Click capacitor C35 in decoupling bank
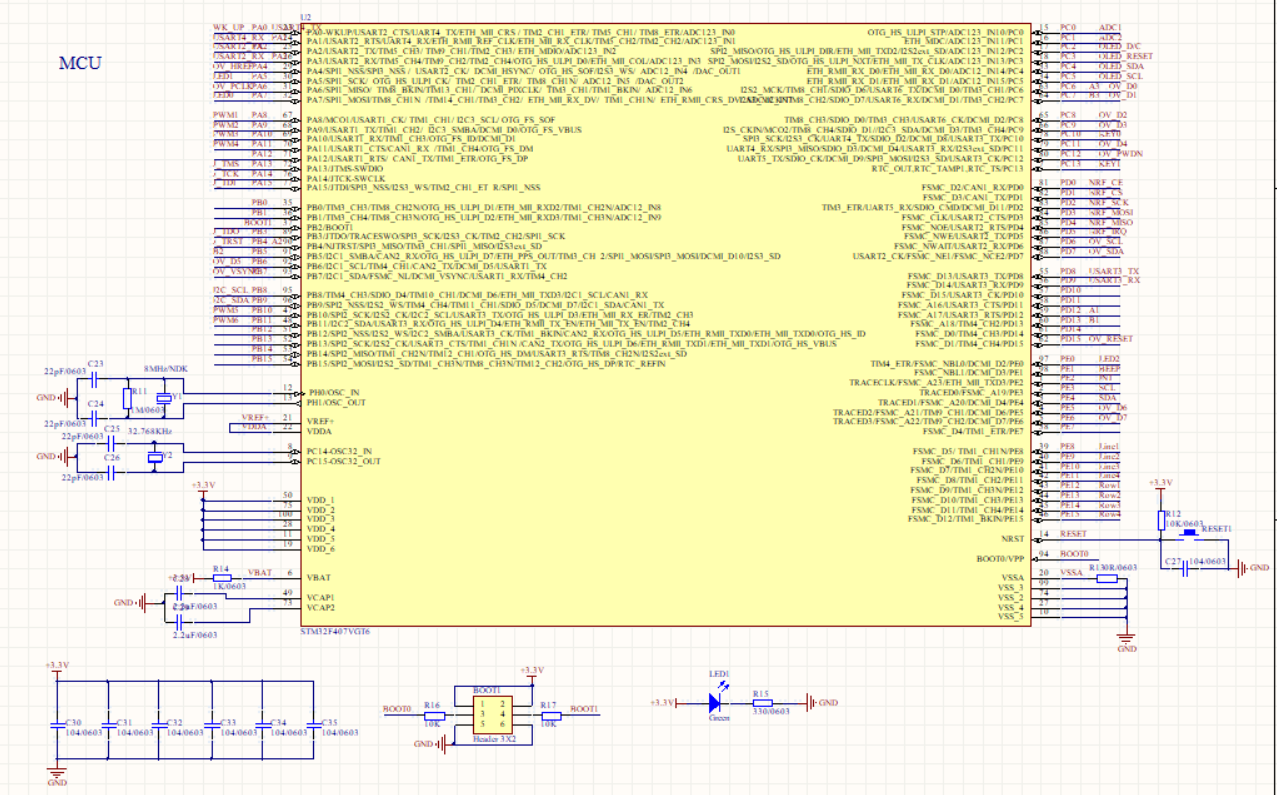Image resolution: width=1277 pixels, height=795 pixels. click(x=312, y=725)
